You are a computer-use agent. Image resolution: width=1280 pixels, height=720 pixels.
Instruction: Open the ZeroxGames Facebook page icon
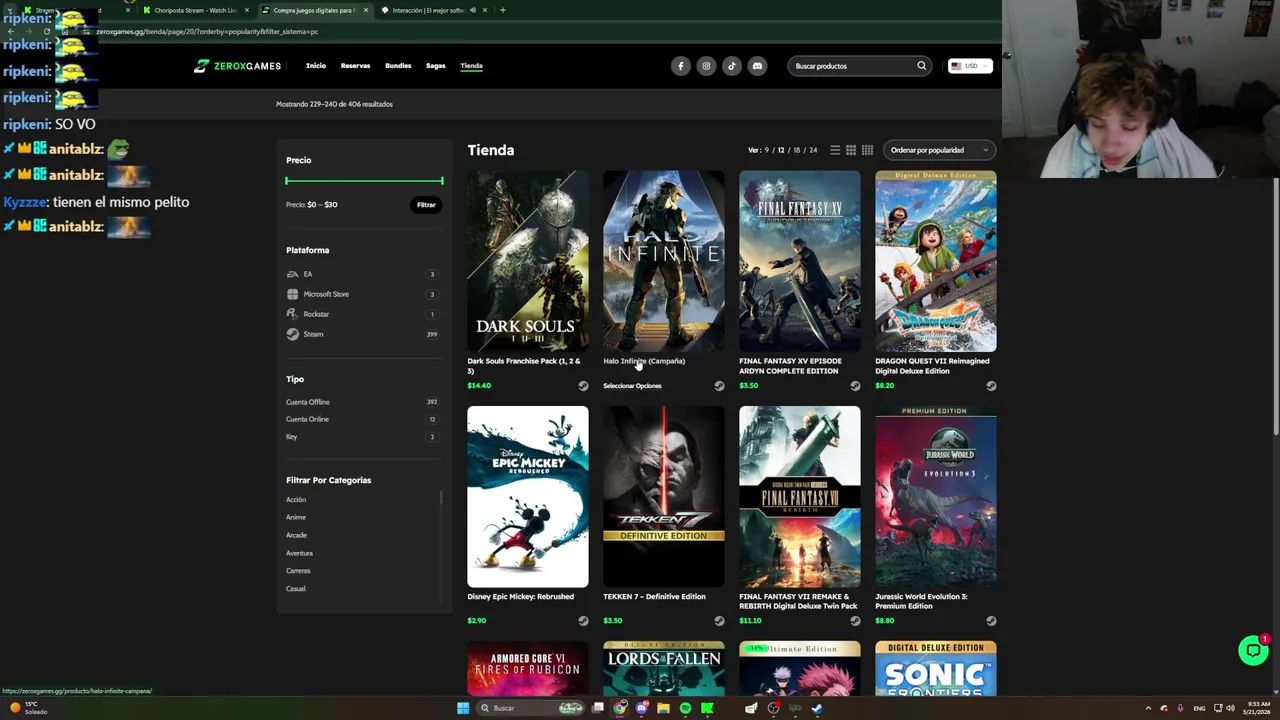[x=681, y=66]
